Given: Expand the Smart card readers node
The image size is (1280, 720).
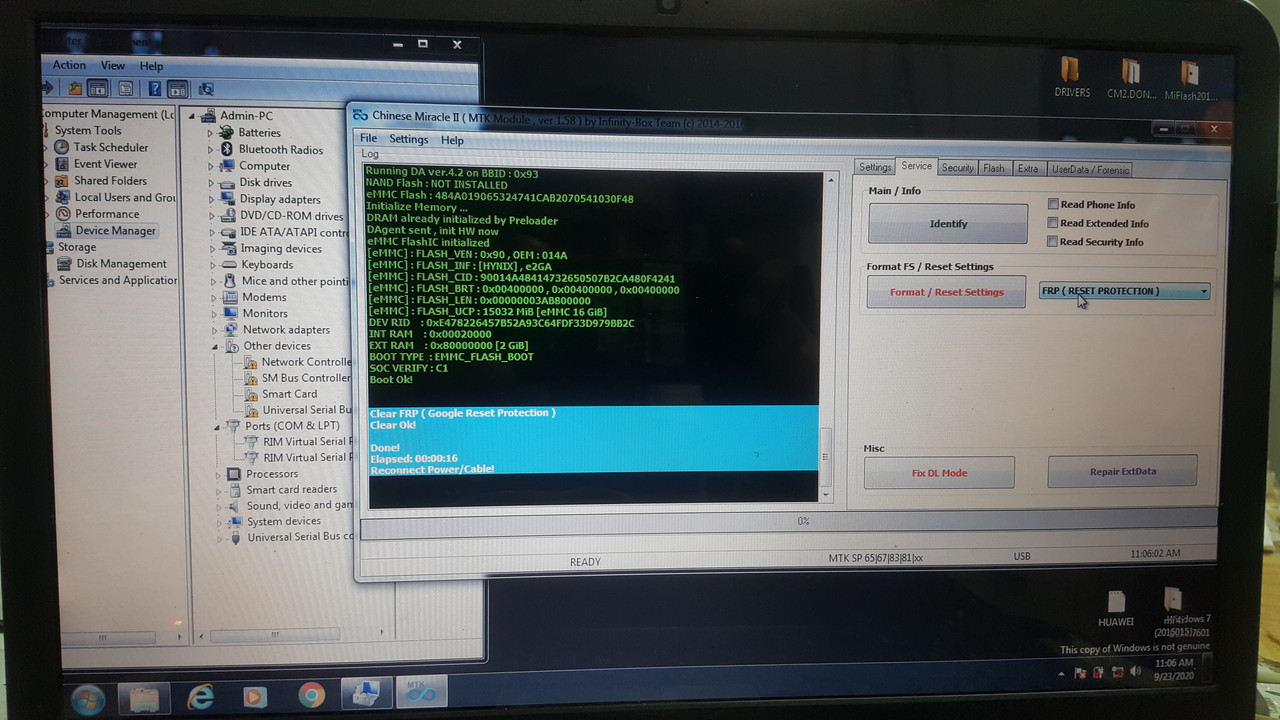Looking at the screenshot, I should tap(218, 490).
